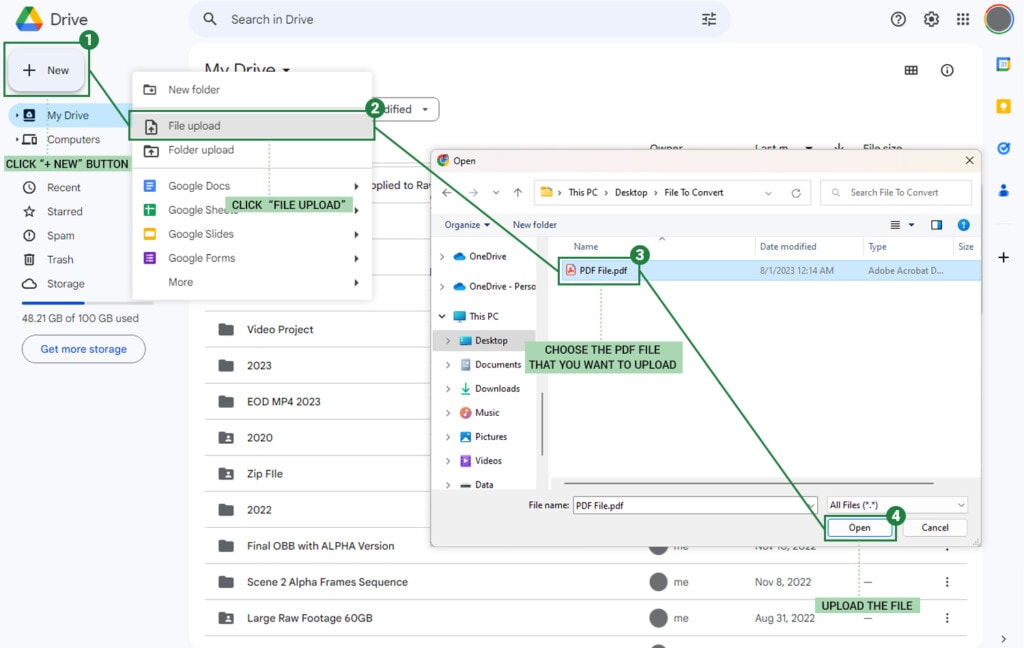Expand the My Drive sidebar tree
The width and height of the screenshot is (1024, 648).
[x=17, y=116]
